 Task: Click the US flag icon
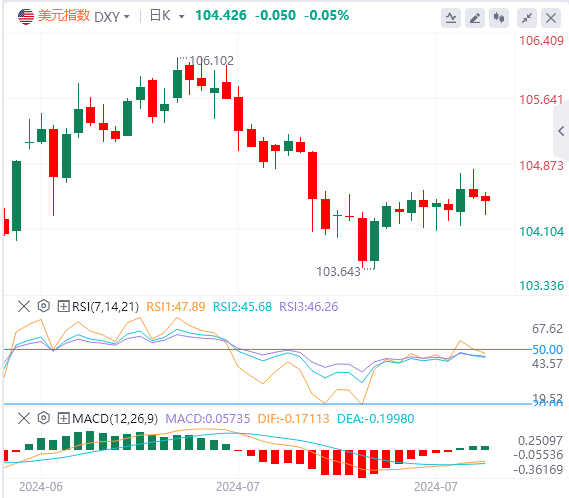coord(26,16)
